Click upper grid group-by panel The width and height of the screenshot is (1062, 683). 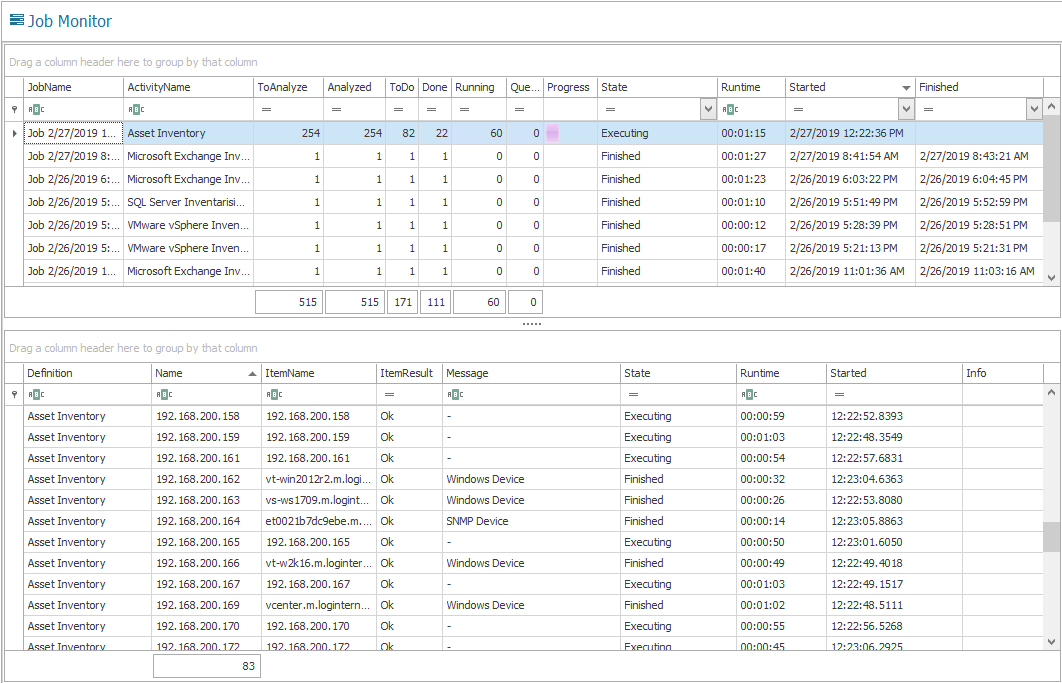(x=532, y=62)
